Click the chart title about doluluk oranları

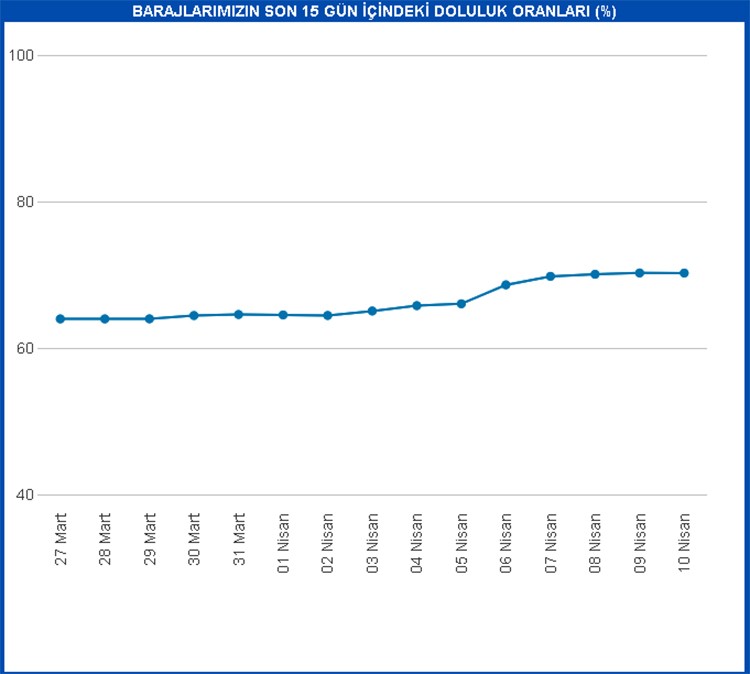[374, 12]
